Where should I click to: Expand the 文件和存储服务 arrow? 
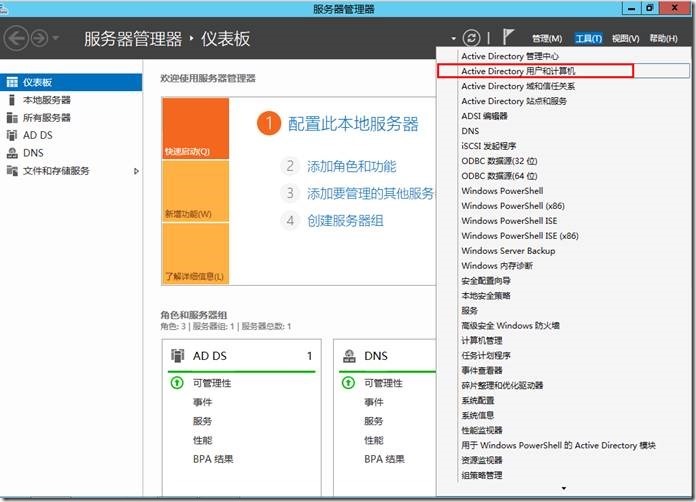click(x=136, y=171)
